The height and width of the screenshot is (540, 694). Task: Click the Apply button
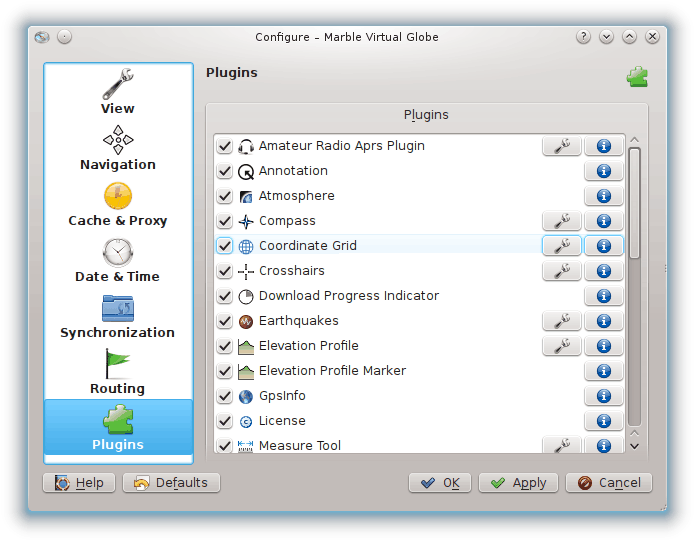click(x=518, y=482)
